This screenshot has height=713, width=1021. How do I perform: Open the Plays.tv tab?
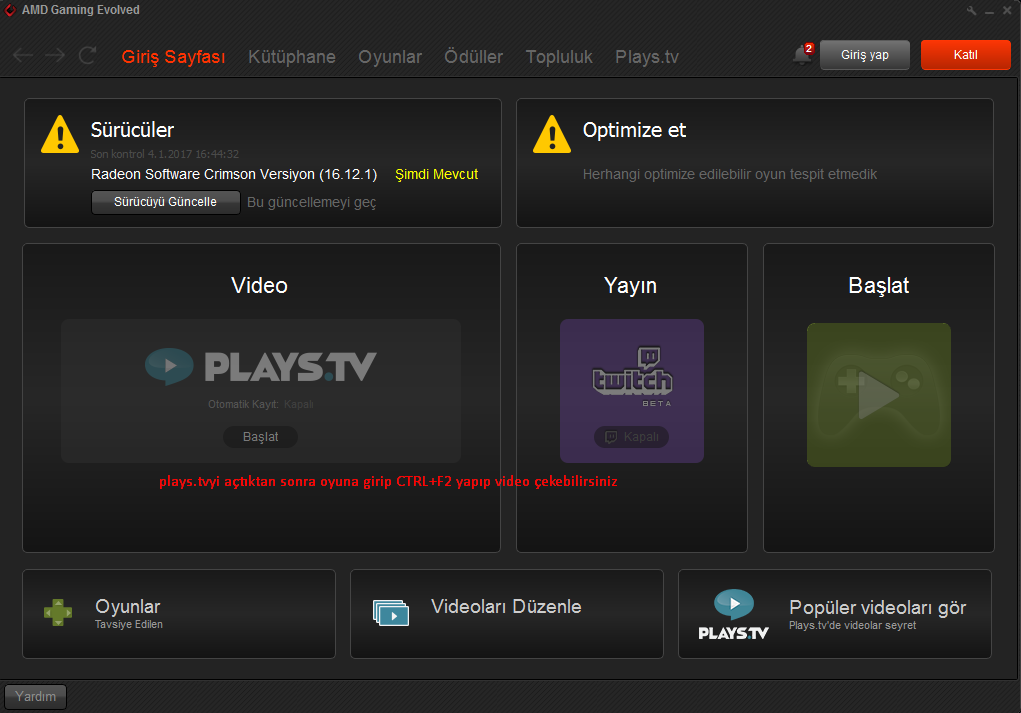click(x=647, y=57)
